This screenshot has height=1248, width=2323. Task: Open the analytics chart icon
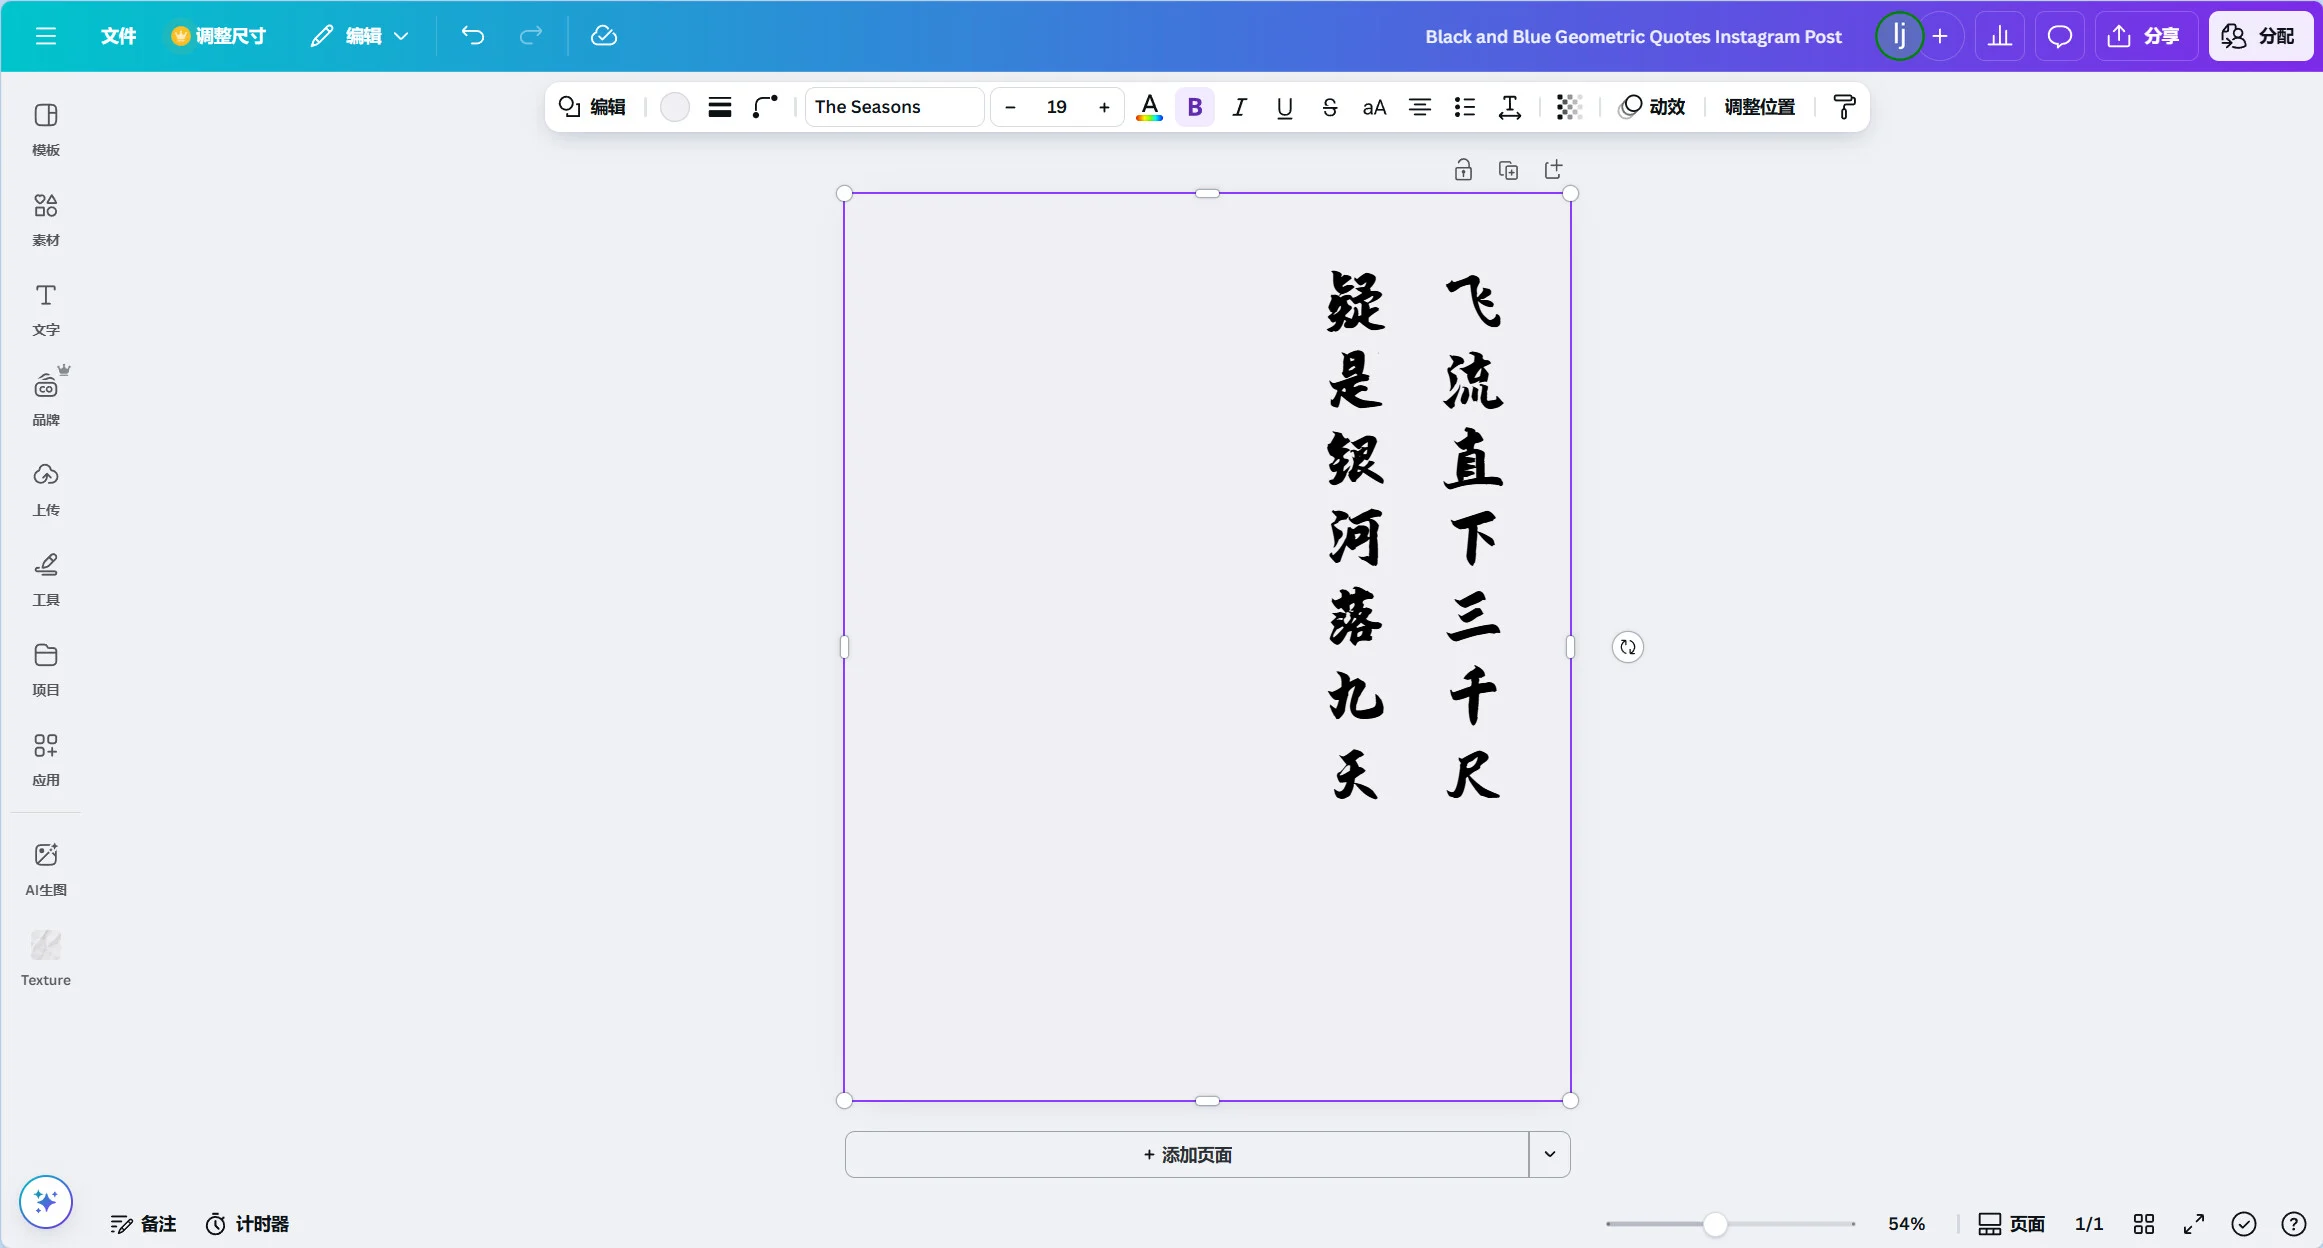click(2000, 36)
